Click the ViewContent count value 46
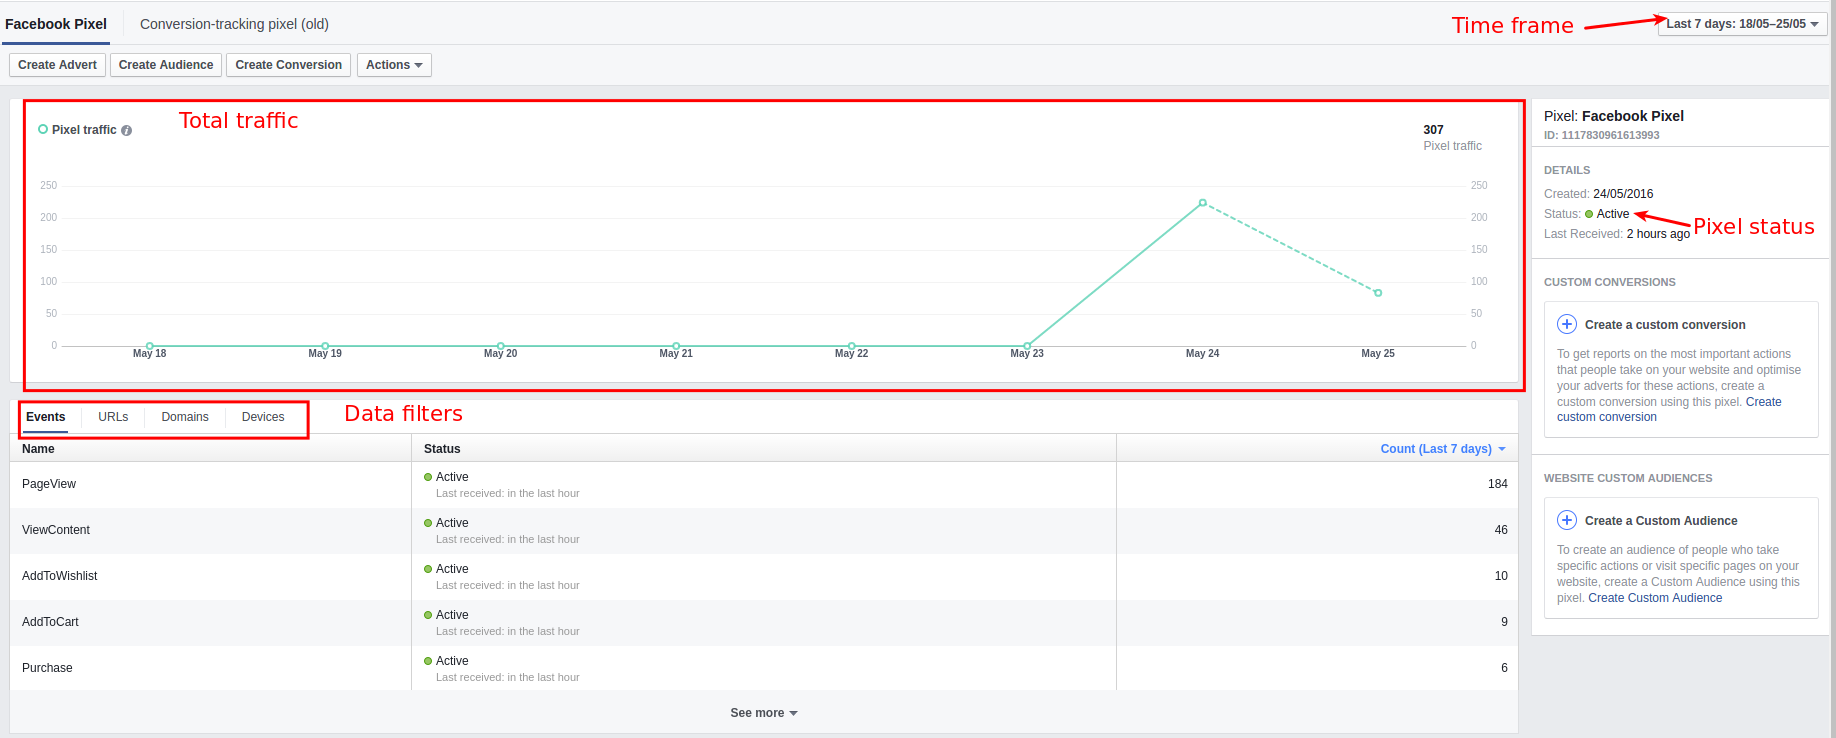The width and height of the screenshot is (1836, 738). tap(1501, 530)
